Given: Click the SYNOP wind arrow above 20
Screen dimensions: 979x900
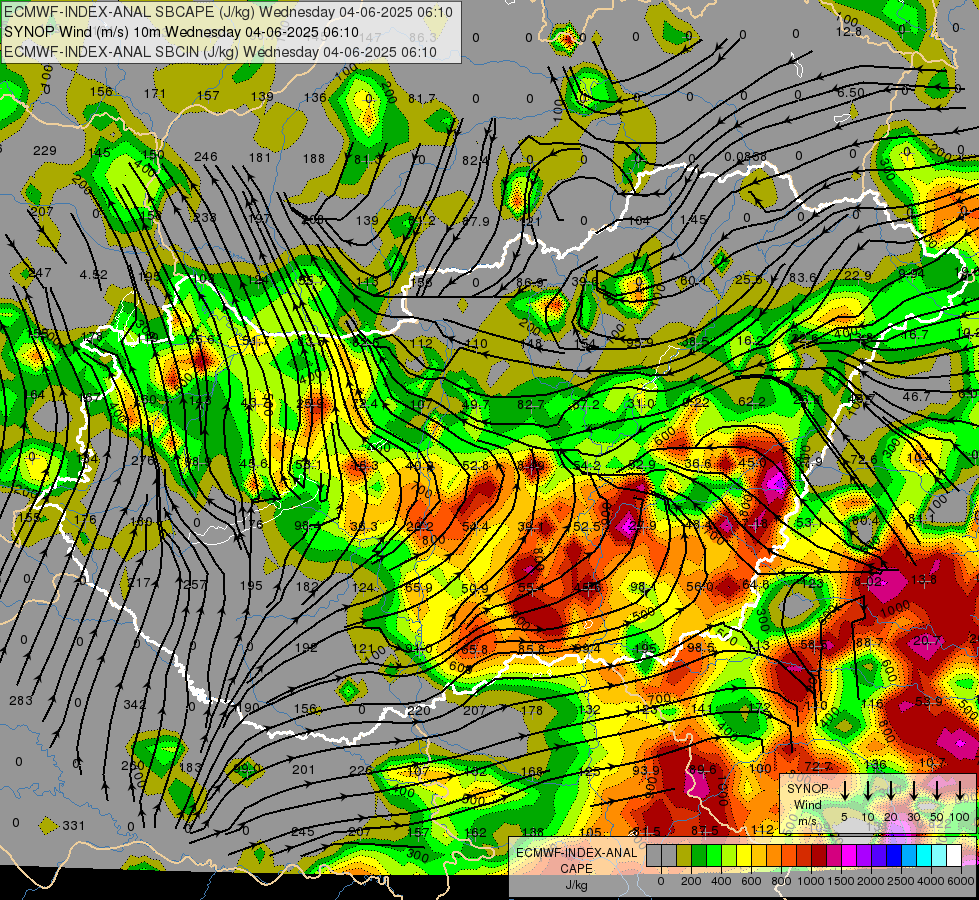Looking at the screenshot, I should coord(890,791).
